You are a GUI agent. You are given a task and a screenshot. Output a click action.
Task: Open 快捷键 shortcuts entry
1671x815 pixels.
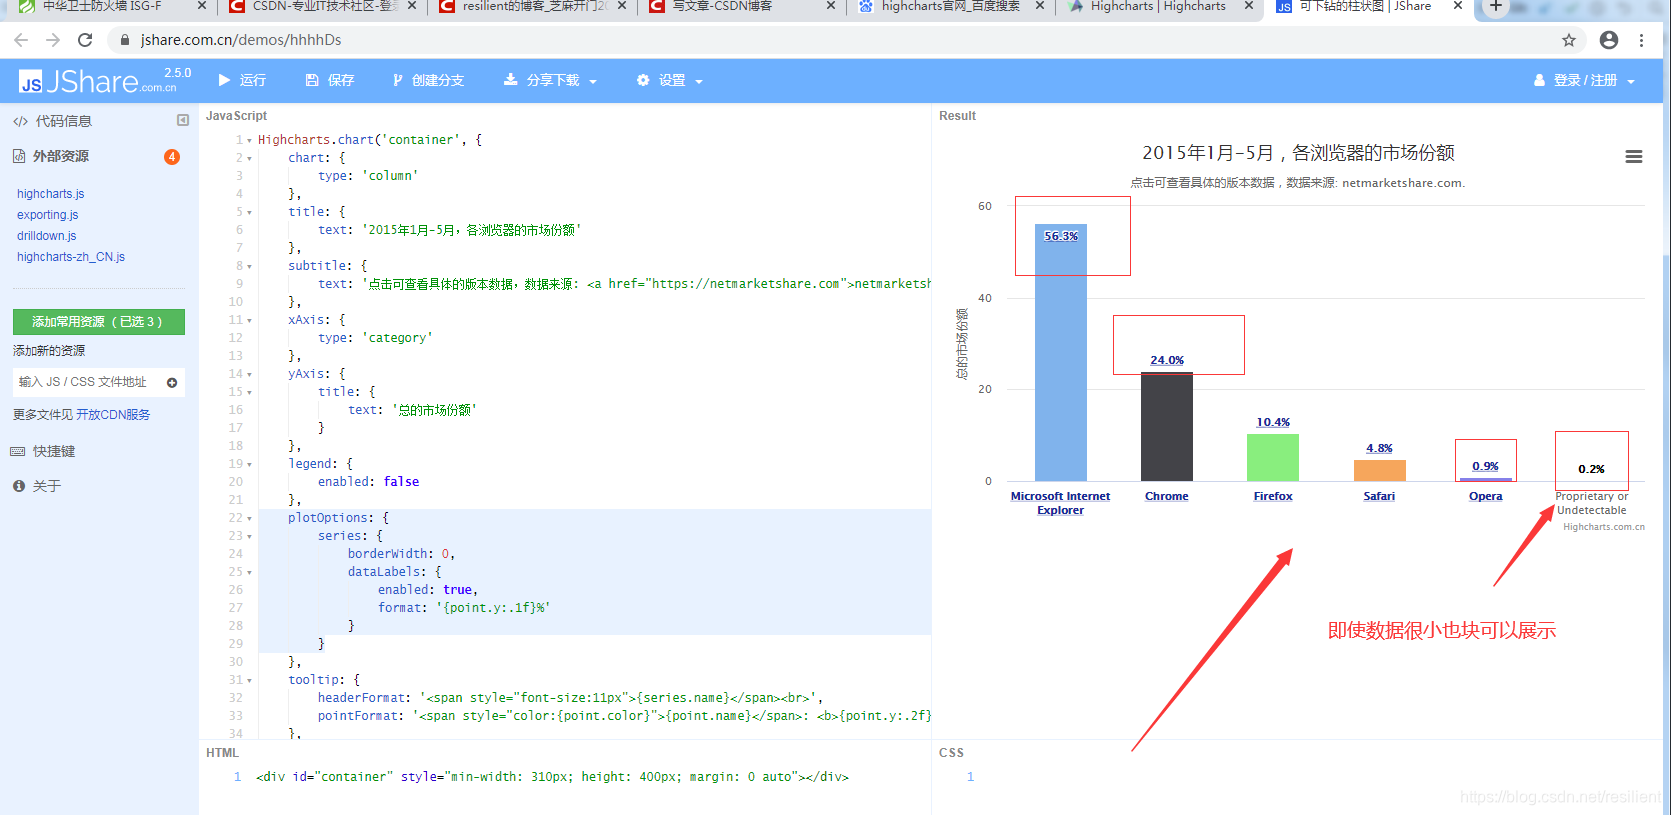point(43,451)
